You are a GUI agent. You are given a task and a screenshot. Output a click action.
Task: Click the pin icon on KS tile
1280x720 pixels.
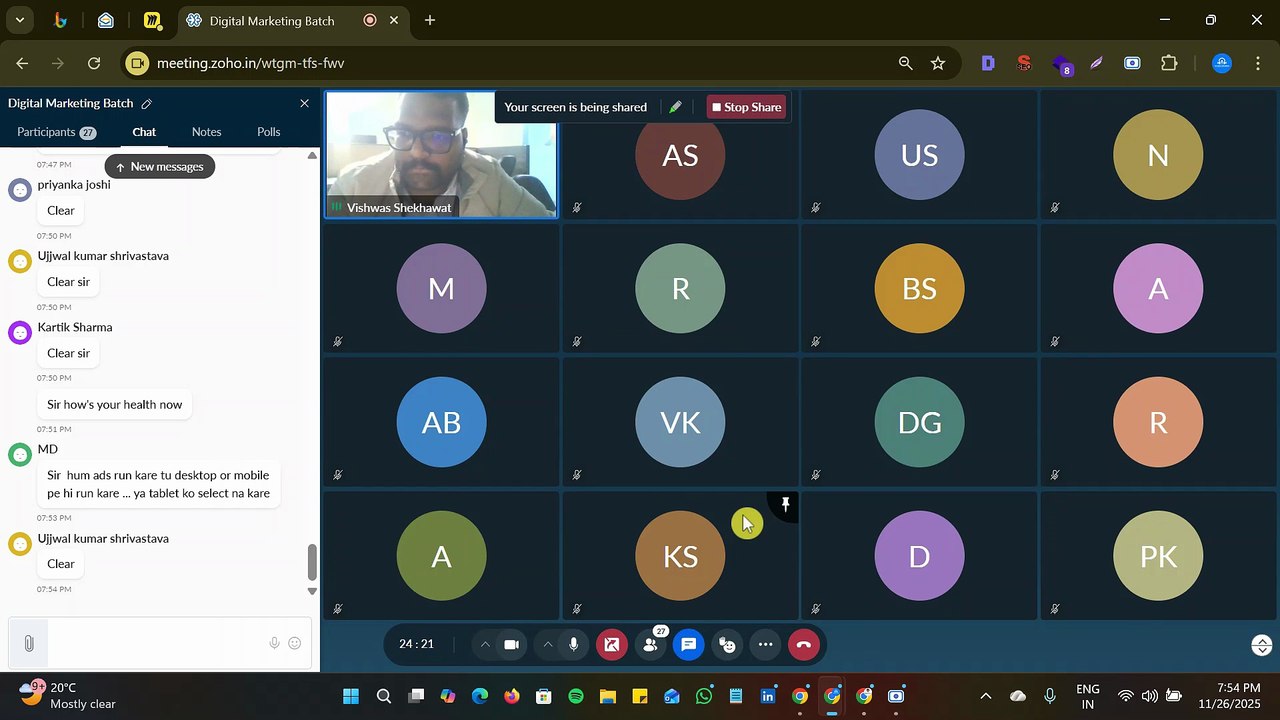tap(786, 505)
